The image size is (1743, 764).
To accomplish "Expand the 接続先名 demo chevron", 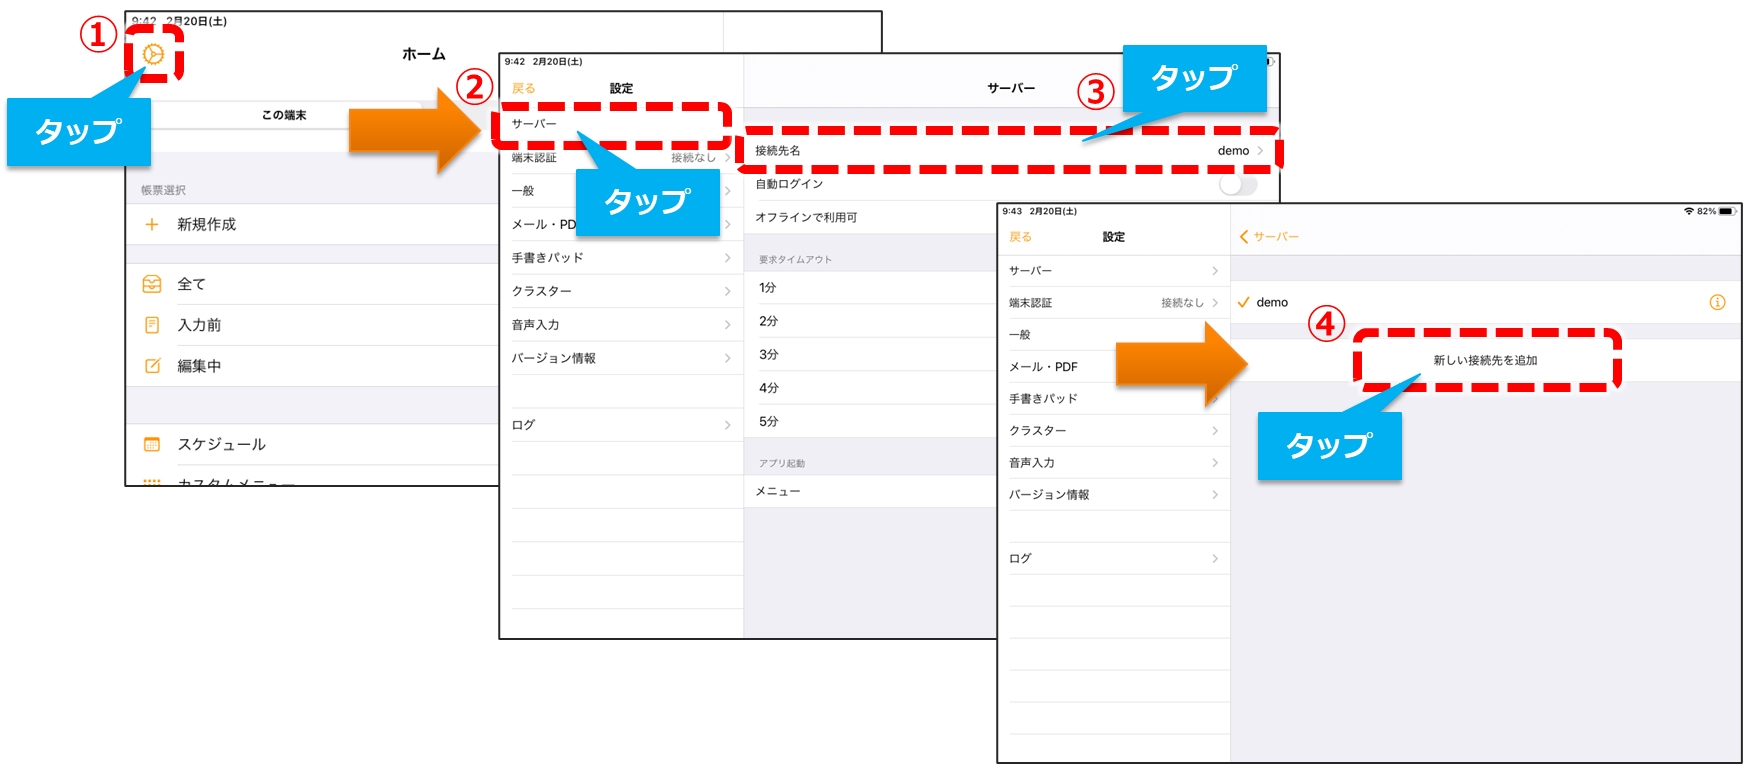I will click(1260, 151).
